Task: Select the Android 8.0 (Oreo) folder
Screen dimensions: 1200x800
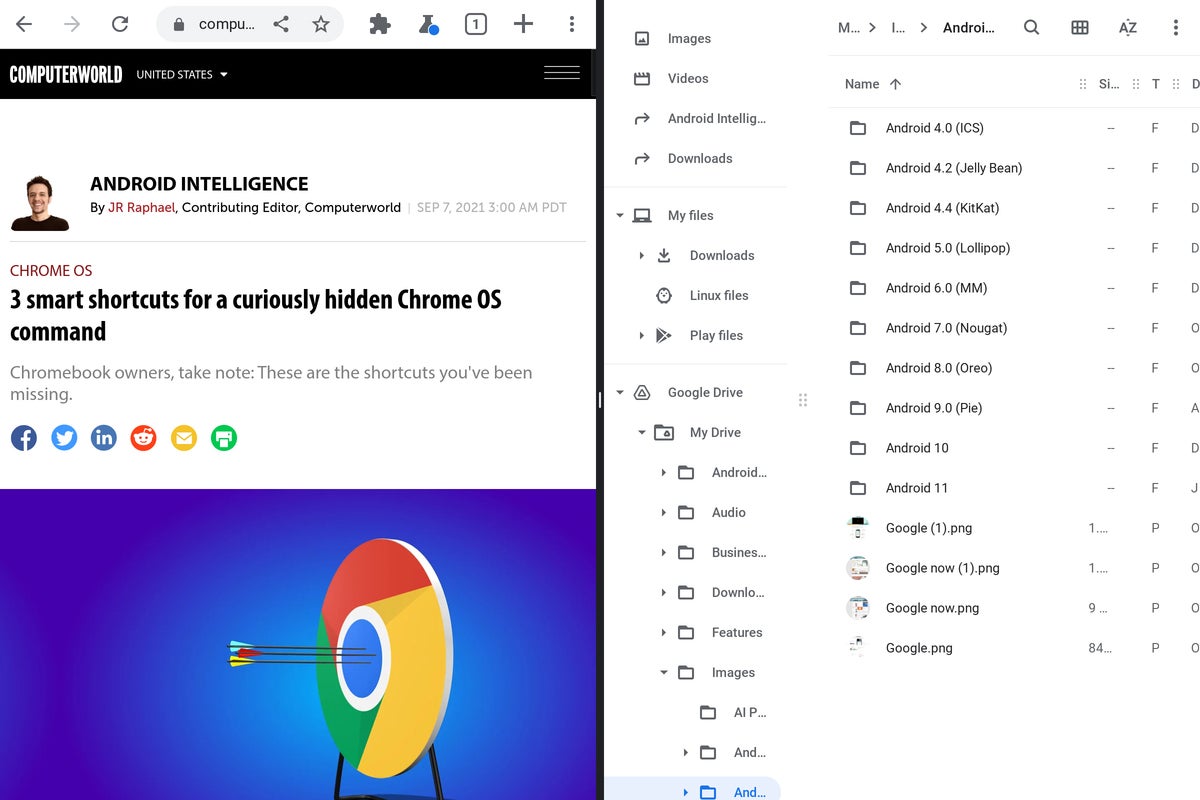Action: point(1014,368)
